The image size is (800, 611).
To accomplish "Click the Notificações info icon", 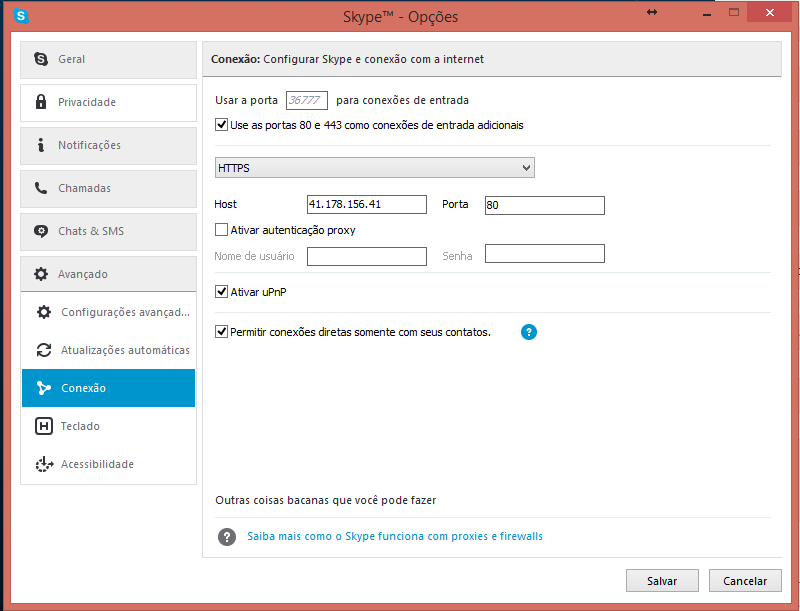I will point(41,145).
